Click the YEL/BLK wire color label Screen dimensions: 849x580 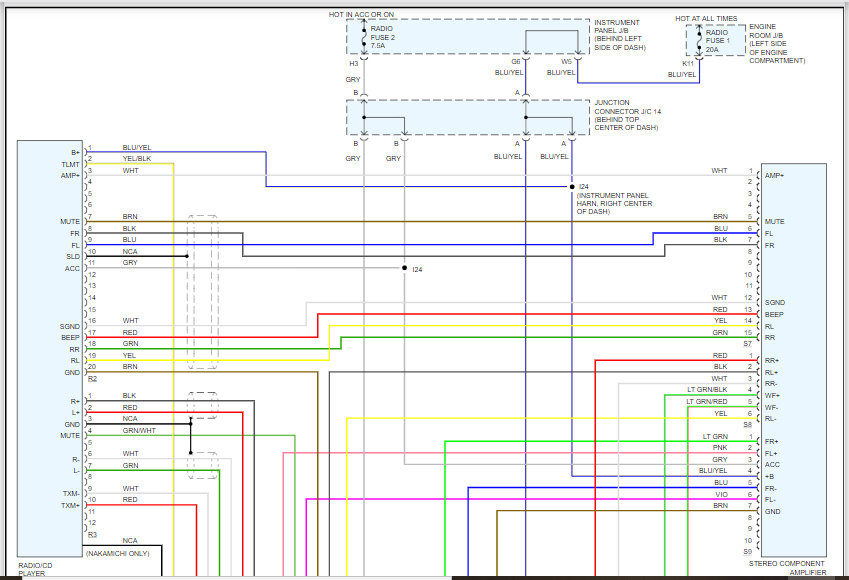tap(137, 159)
